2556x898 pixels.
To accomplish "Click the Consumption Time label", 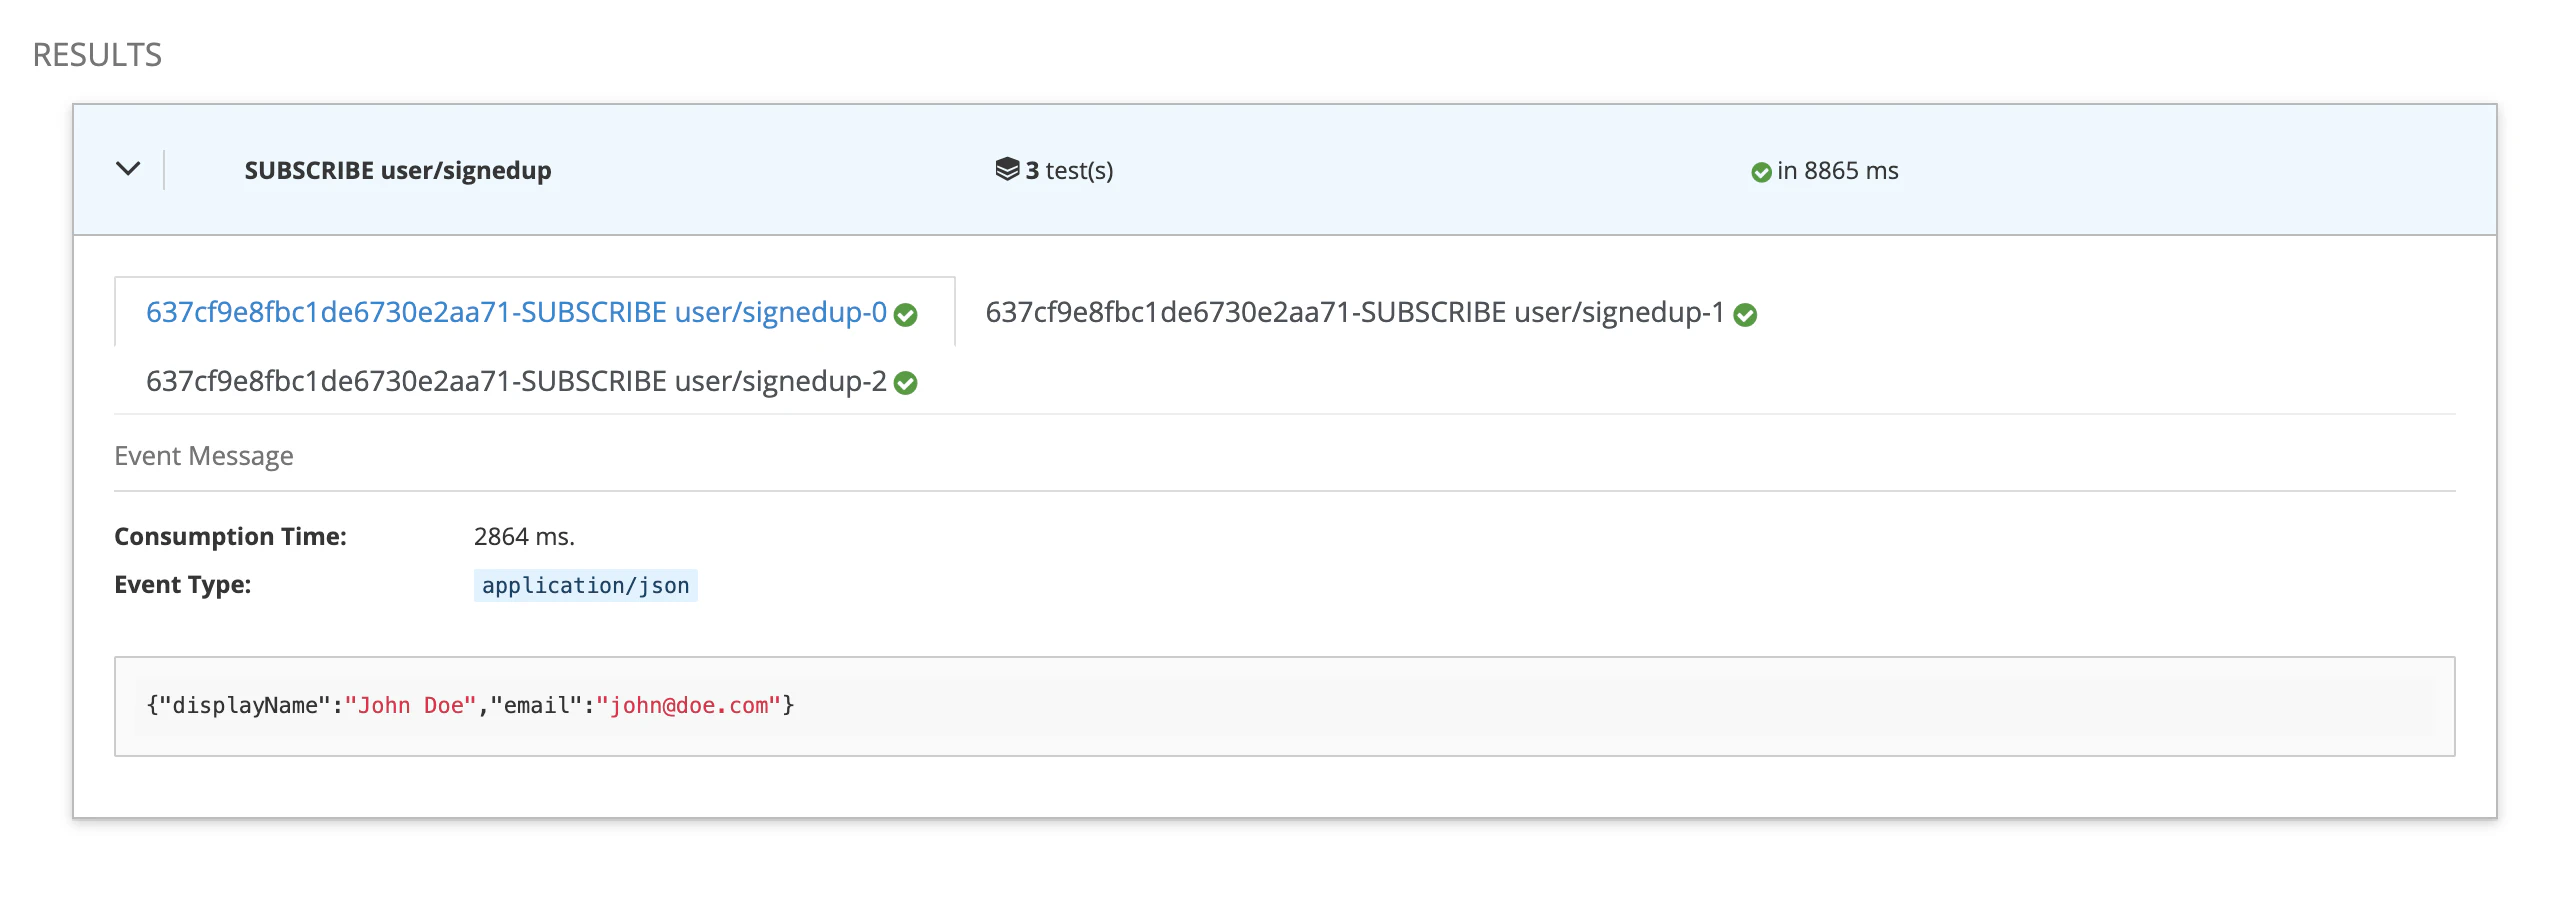I will (230, 537).
